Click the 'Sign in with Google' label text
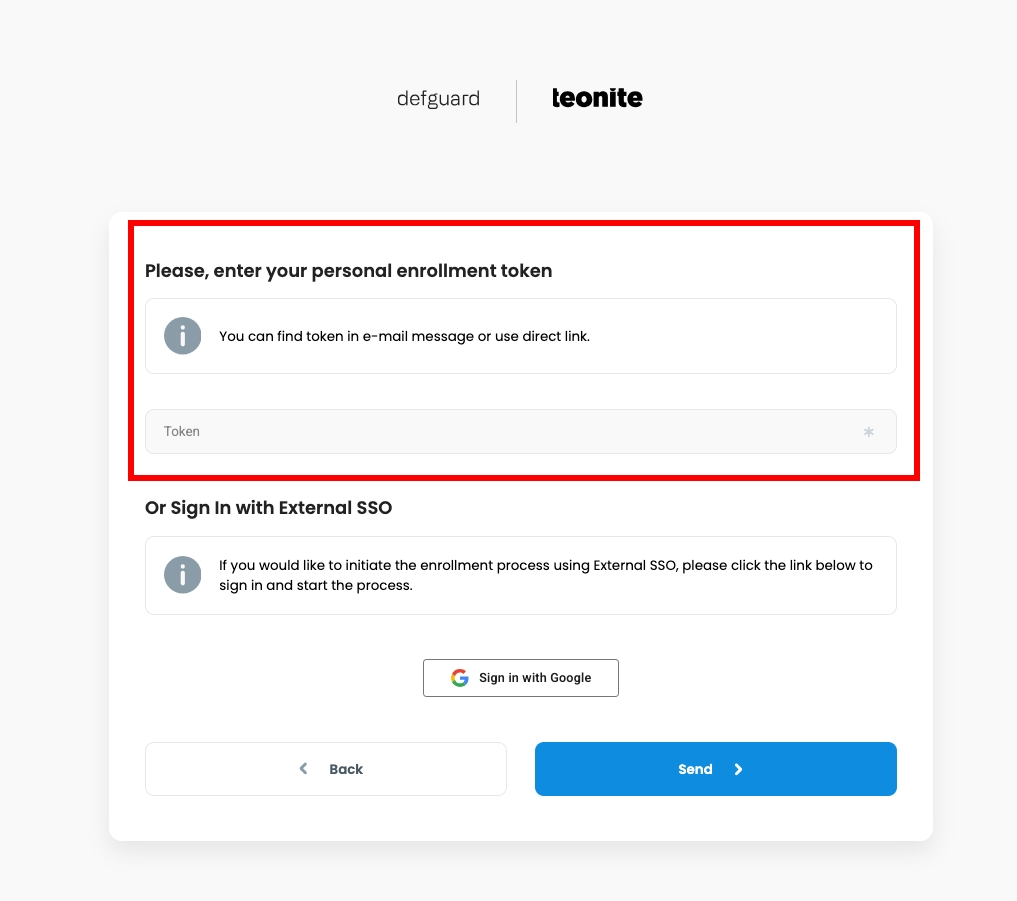 535,678
